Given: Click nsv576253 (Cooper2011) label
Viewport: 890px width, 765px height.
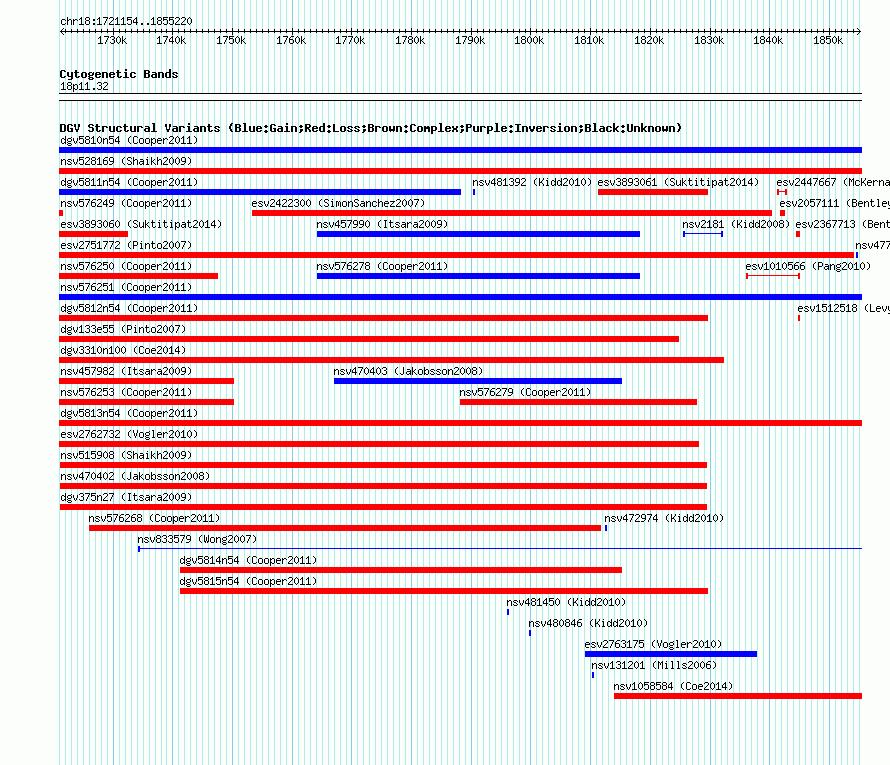Looking at the screenshot, I should pyautogui.click(x=126, y=392).
